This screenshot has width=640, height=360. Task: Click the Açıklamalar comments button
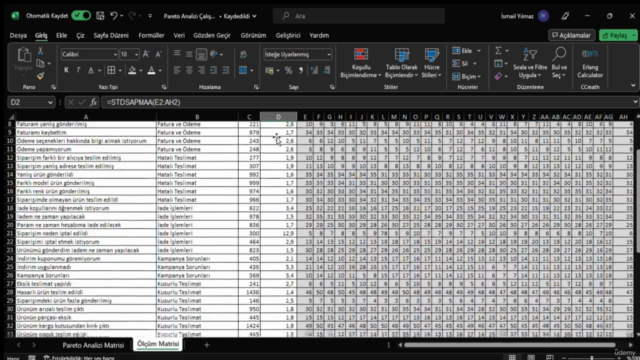pos(571,36)
